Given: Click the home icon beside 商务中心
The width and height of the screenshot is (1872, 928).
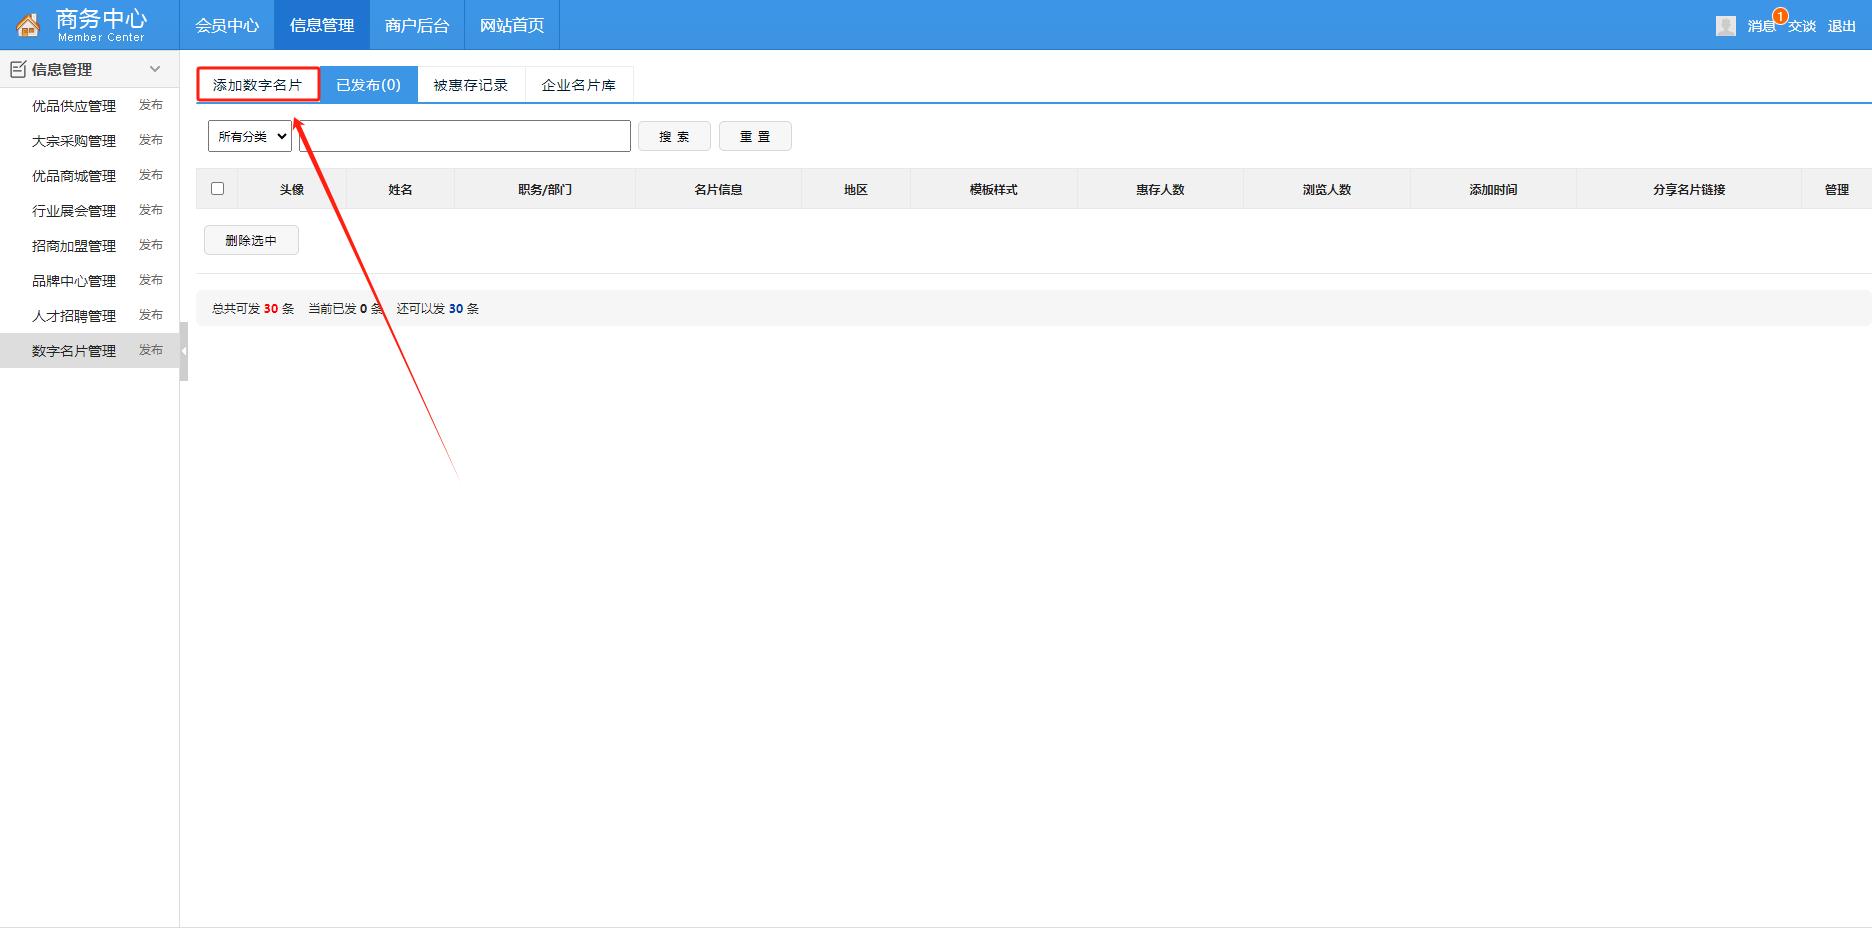Looking at the screenshot, I should 28,25.
